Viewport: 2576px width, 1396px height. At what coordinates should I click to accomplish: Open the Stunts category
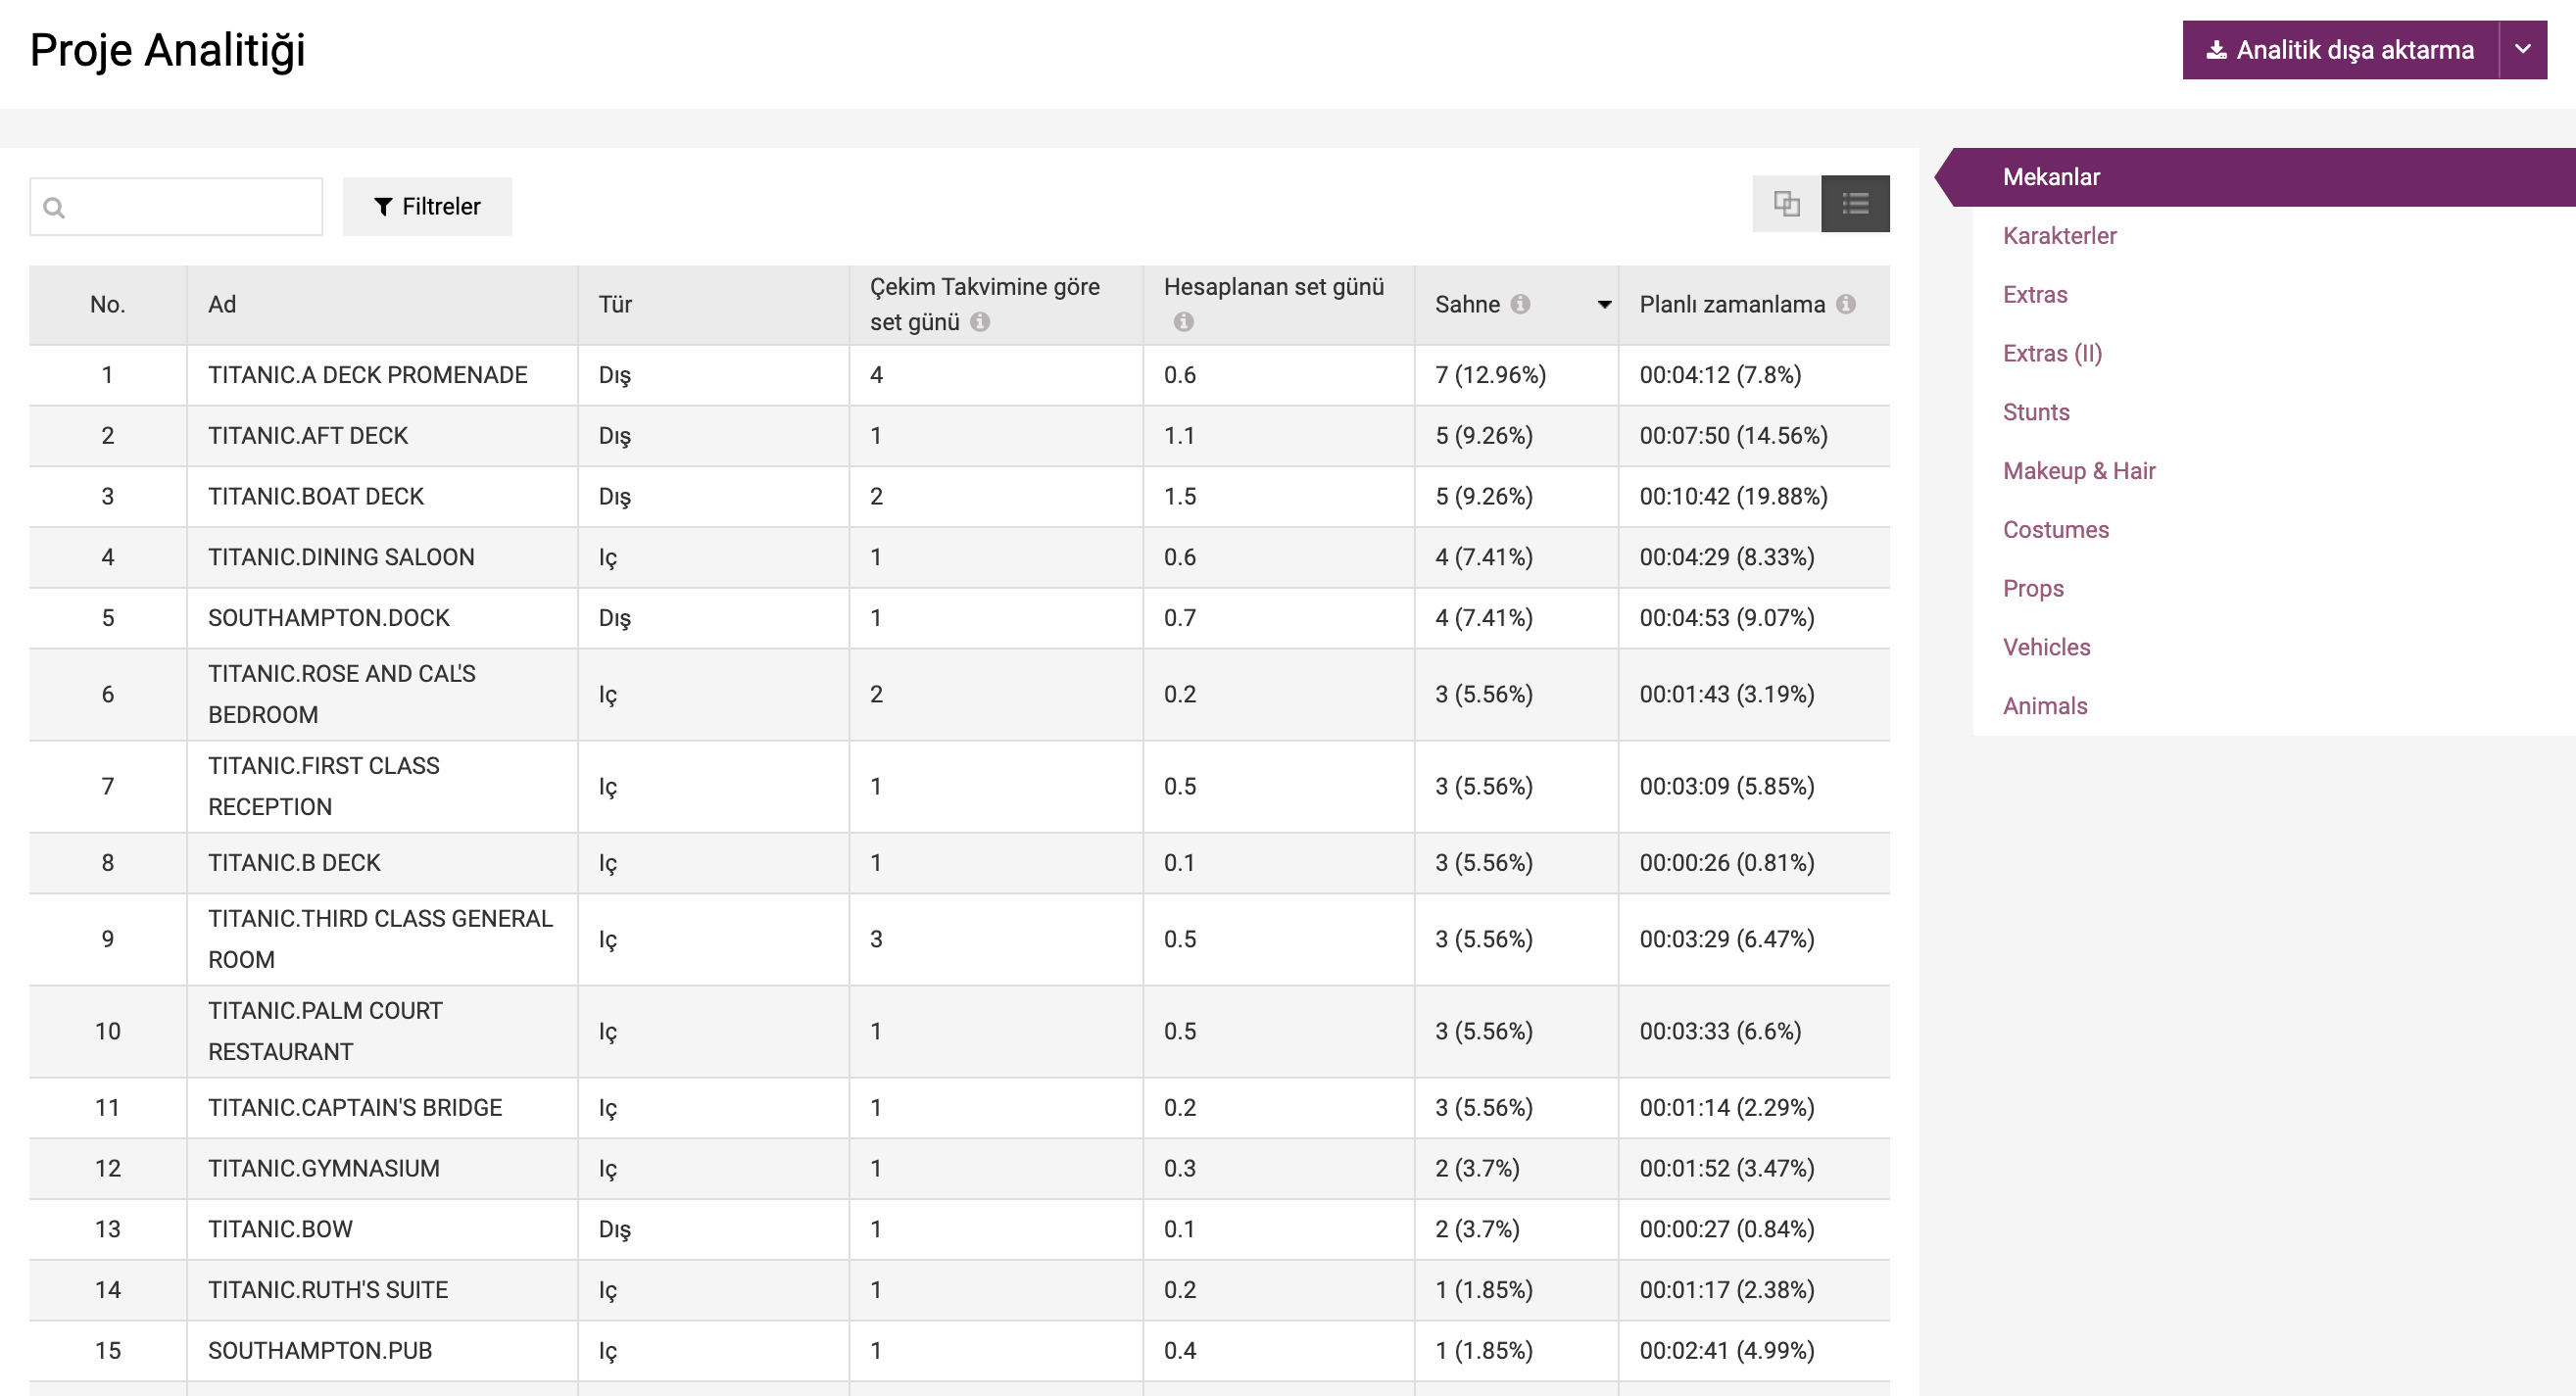pos(2035,412)
